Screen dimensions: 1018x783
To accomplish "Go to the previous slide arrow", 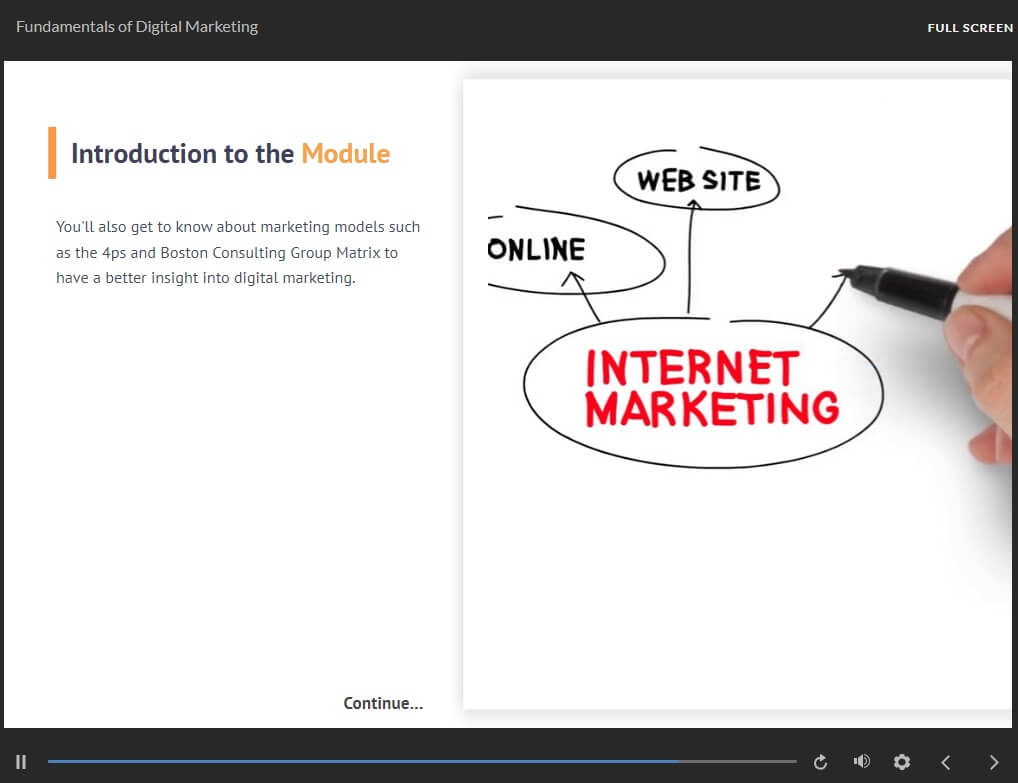I will [x=946, y=762].
